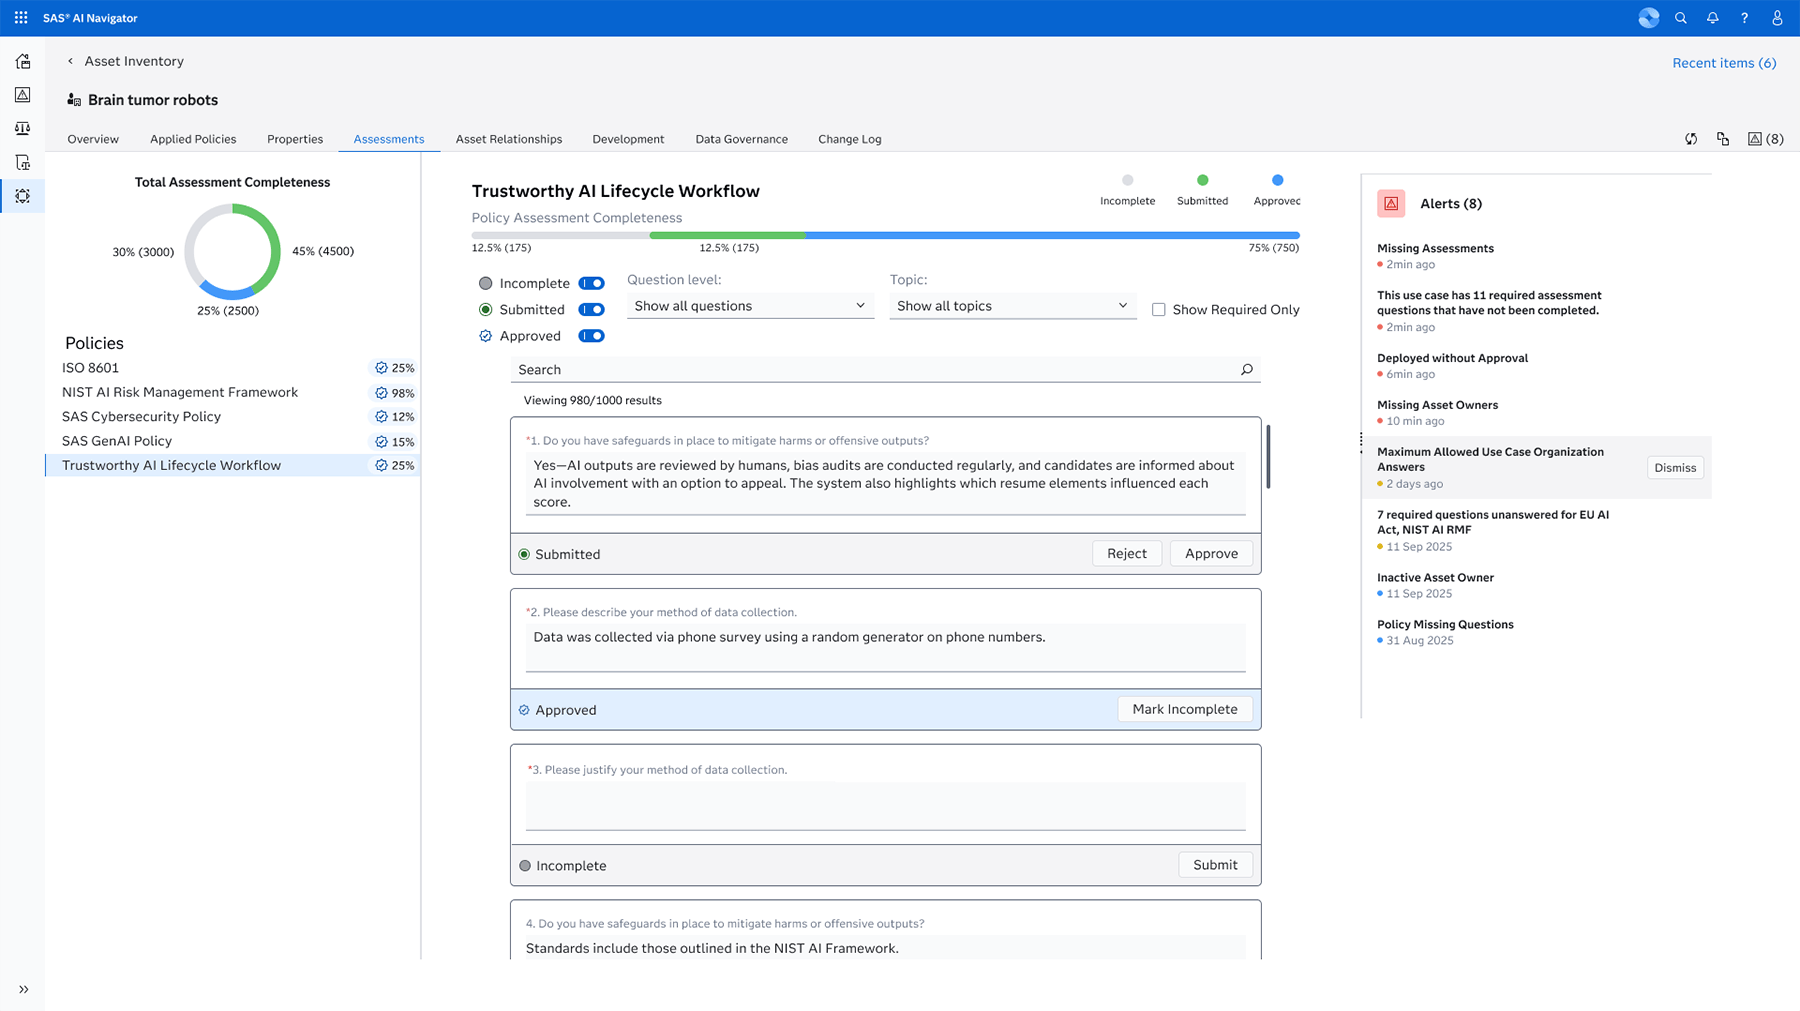Switch to the Asset Relationships tab
The width and height of the screenshot is (1800, 1011).
pyautogui.click(x=508, y=139)
